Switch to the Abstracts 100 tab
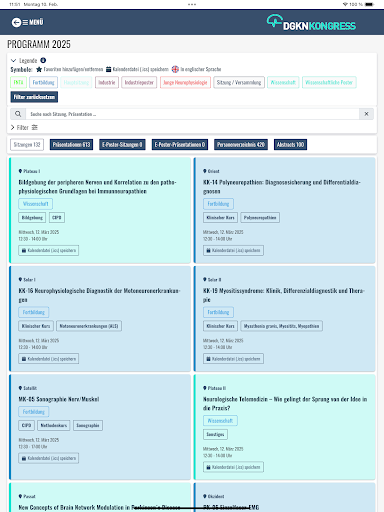Viewport: 384px width, 512px height. [290, 145]
